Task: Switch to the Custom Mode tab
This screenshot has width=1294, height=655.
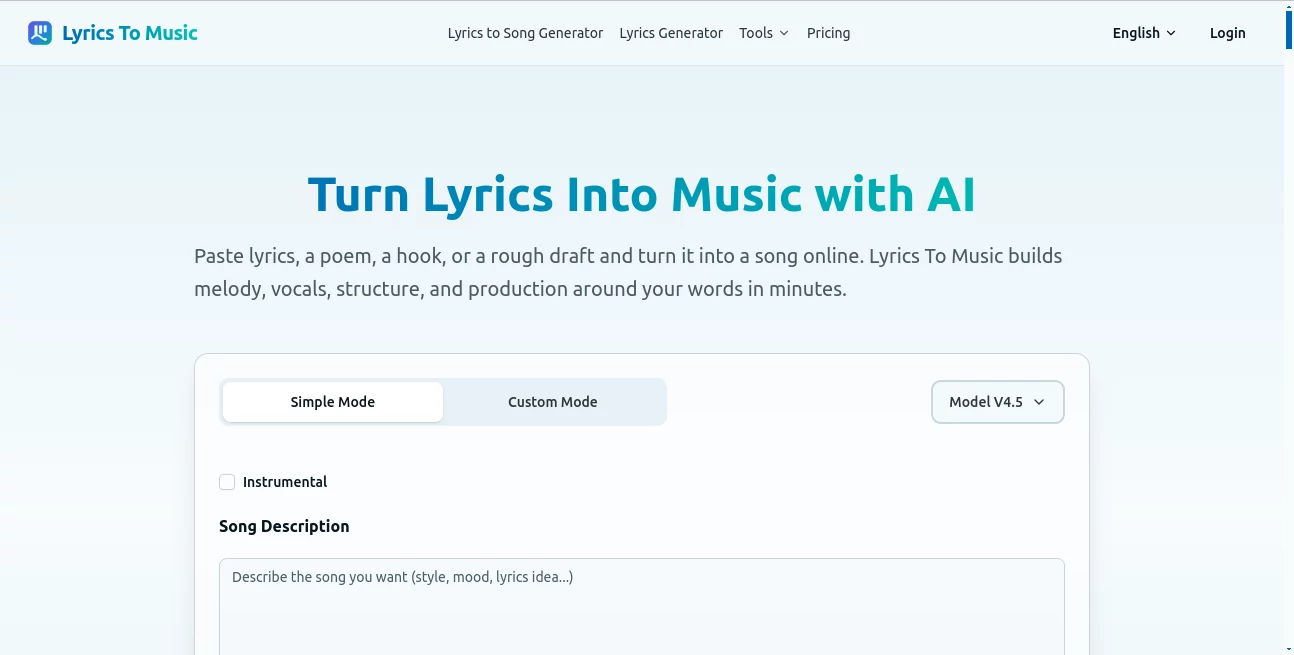Action: click(553, 402)
